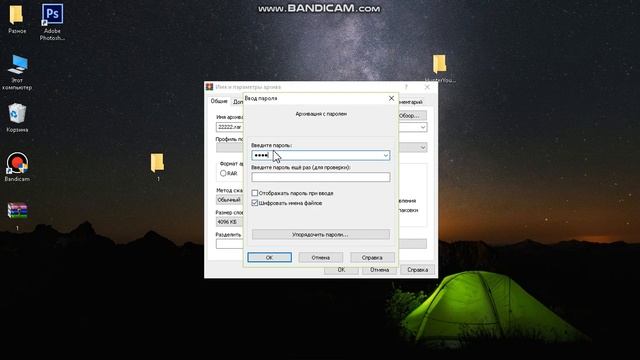The height and width of the screenshot is (360, 640).
Task: Uncheck the Шифровать имена файлов checkbox
Action: [255, 203]
